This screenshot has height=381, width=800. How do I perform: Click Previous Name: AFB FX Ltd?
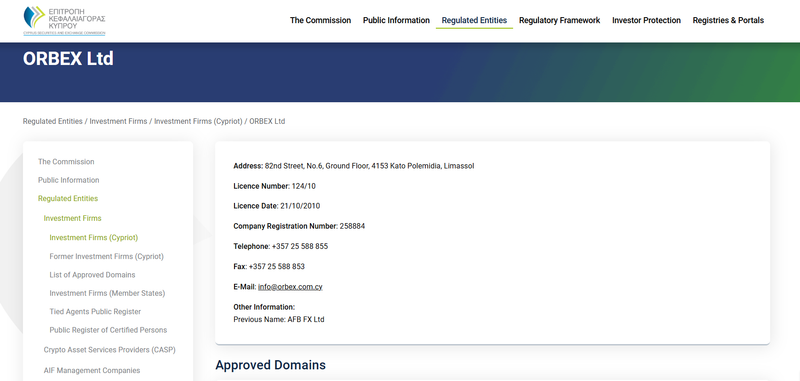(279, 320)
